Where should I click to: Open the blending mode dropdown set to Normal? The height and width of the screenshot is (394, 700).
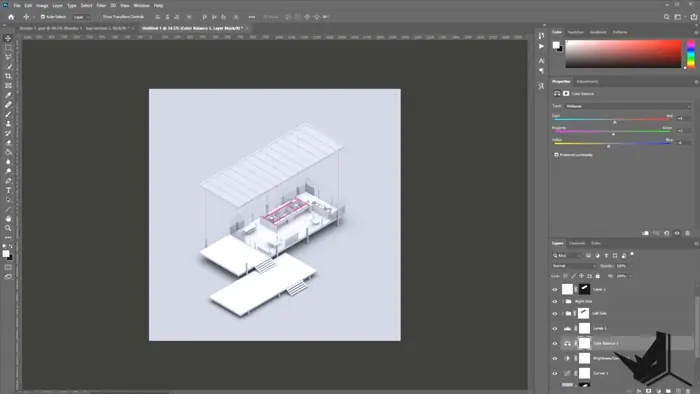click(x=574, y=266)
